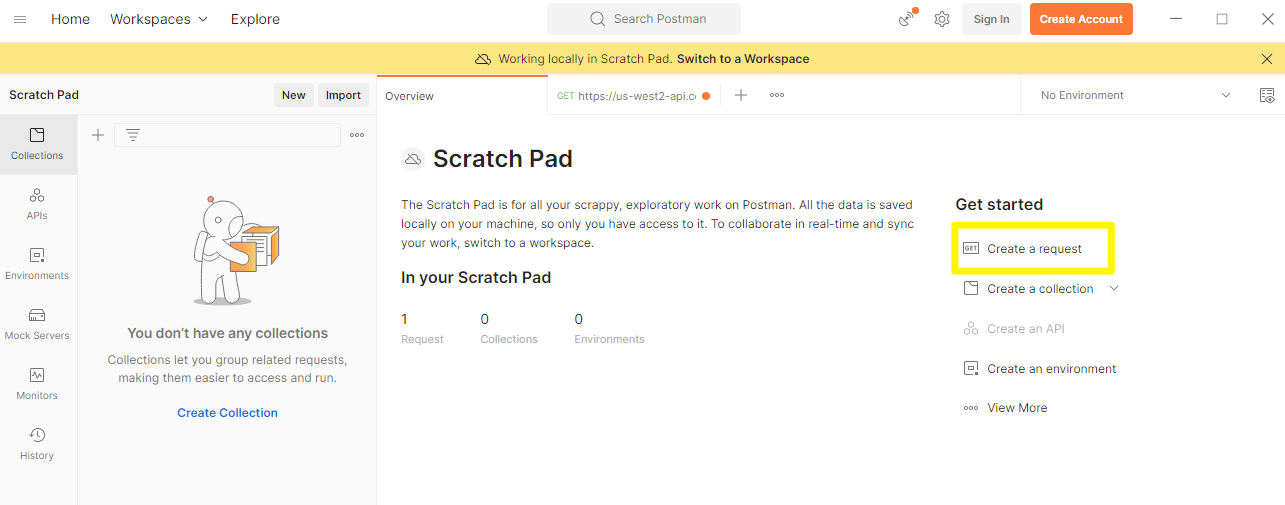Click the View More dots icon
This screenshot has width=1285, height=505.
click(971, 408)
